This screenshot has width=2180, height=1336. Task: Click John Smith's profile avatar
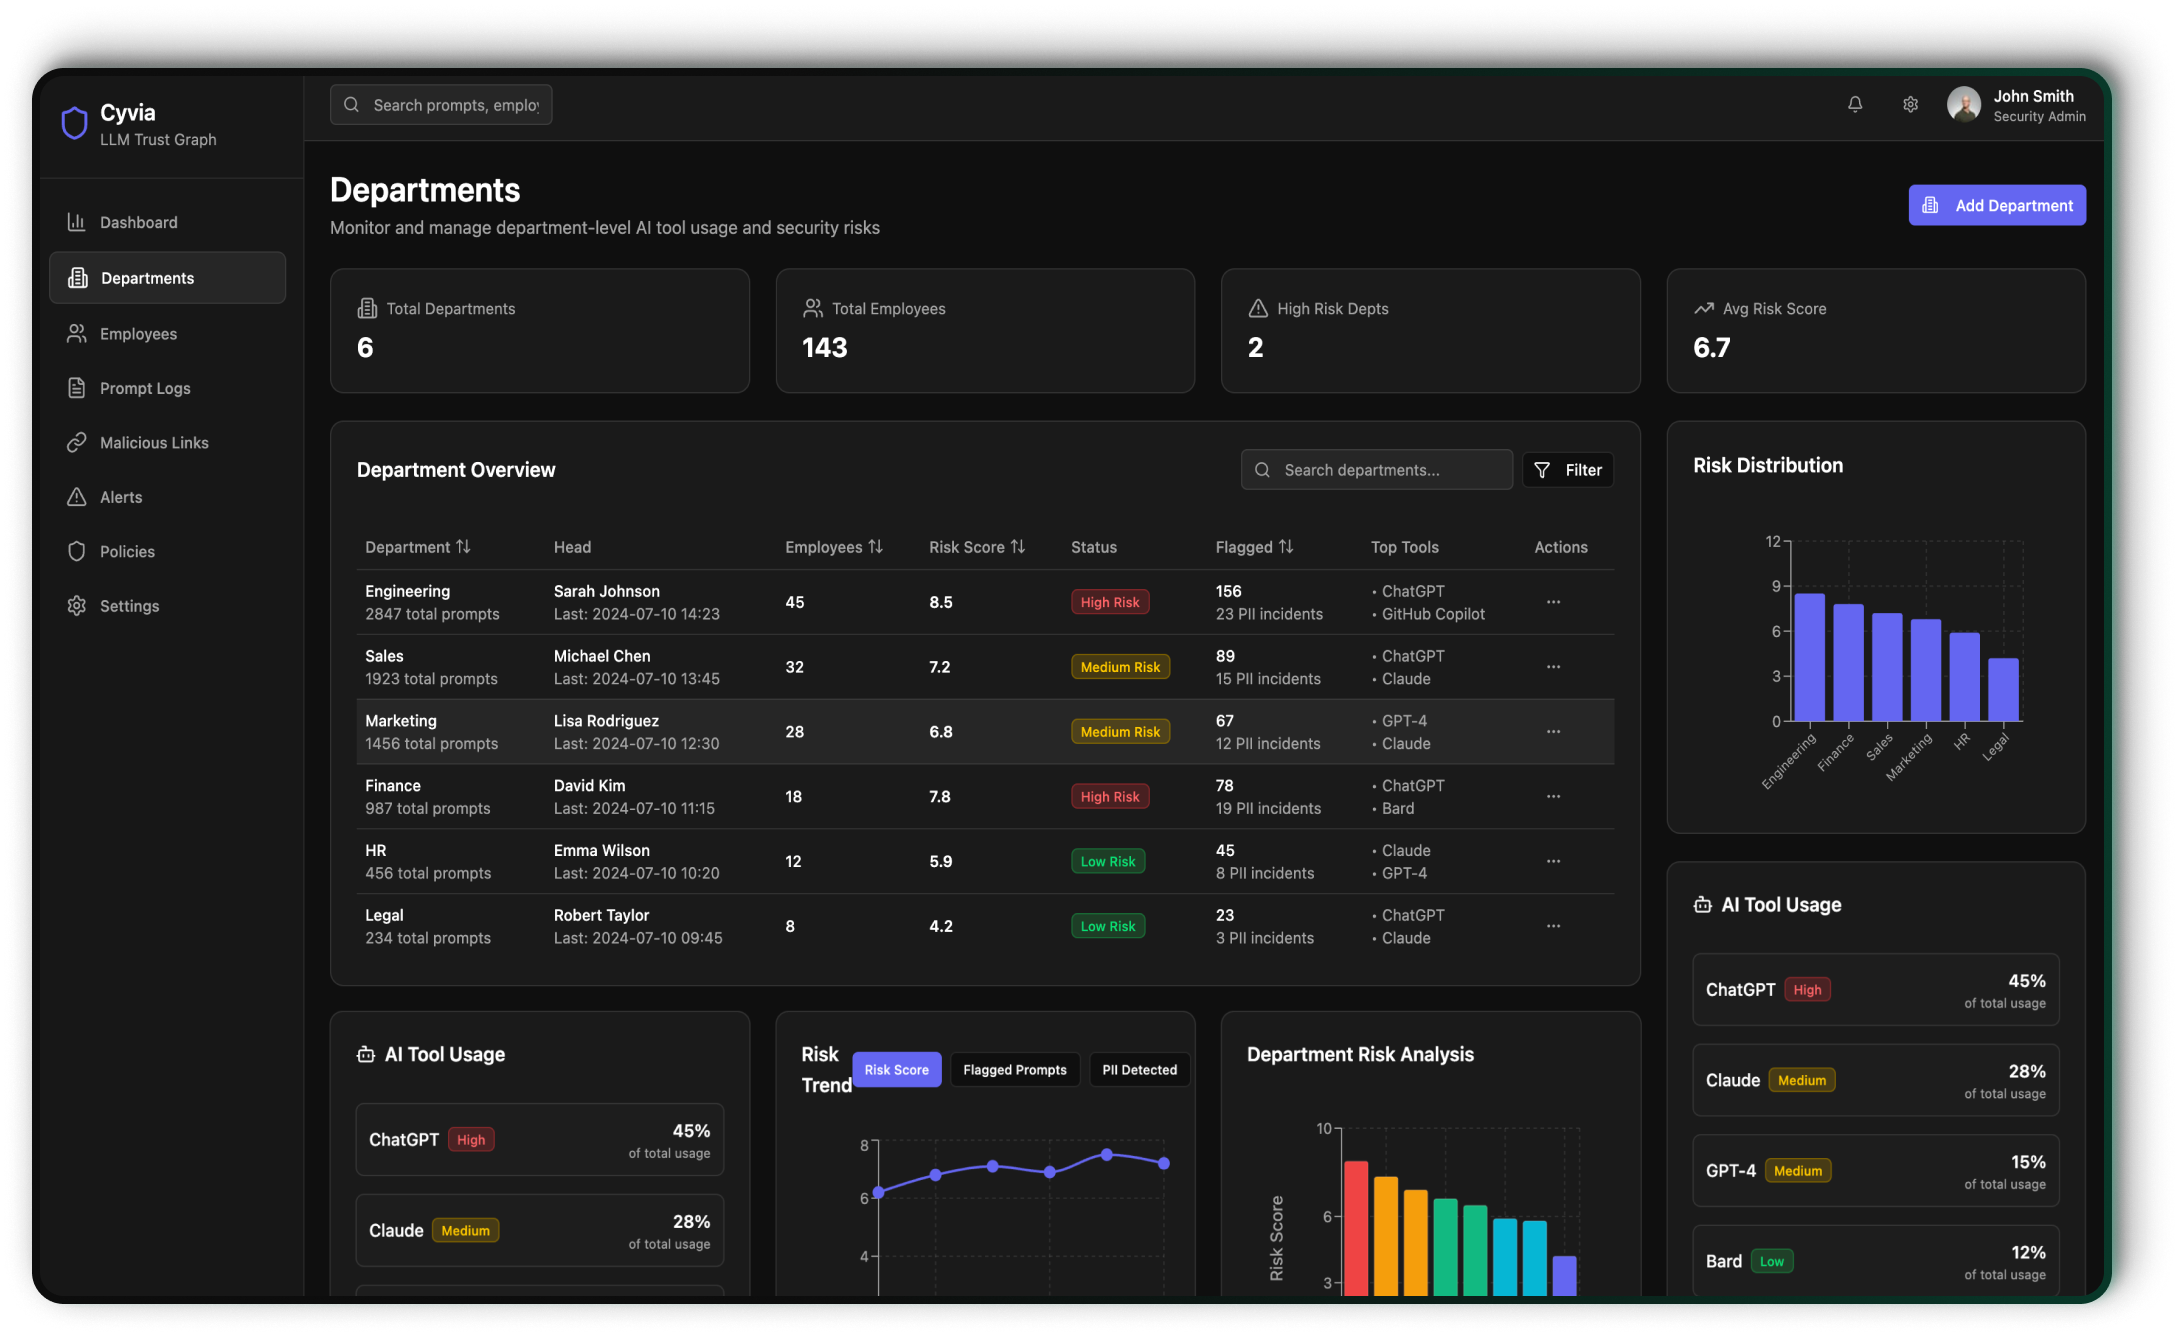[1964, 104]
